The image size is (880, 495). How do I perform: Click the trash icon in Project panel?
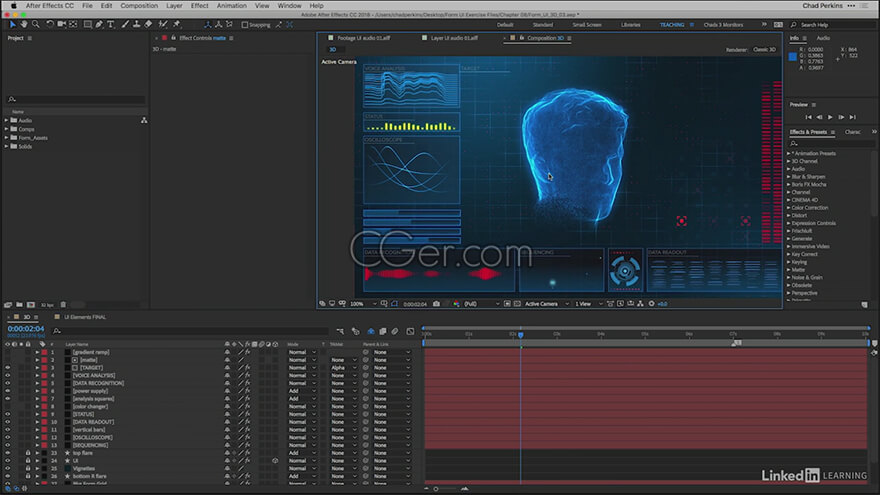pos(63,305)
